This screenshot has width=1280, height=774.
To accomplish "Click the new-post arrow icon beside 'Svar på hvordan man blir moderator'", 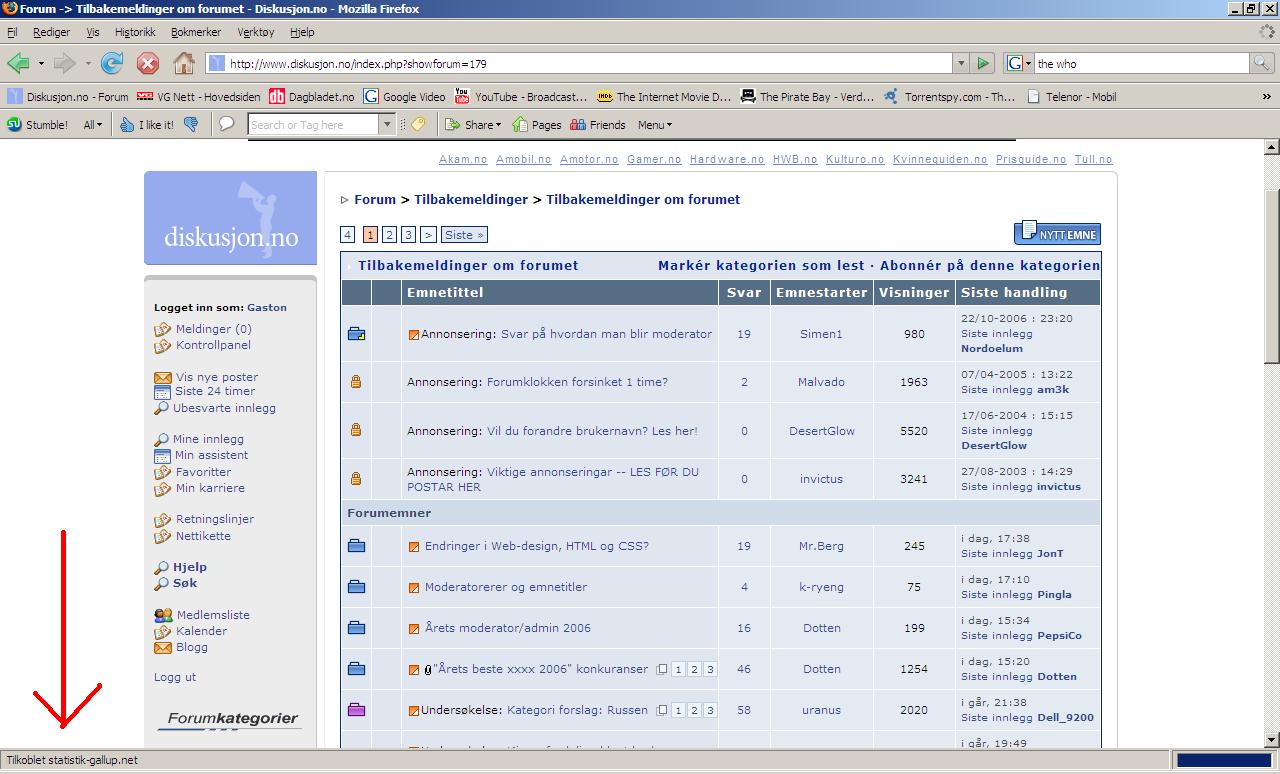I will pyautogui.click(x=414, y=335).
